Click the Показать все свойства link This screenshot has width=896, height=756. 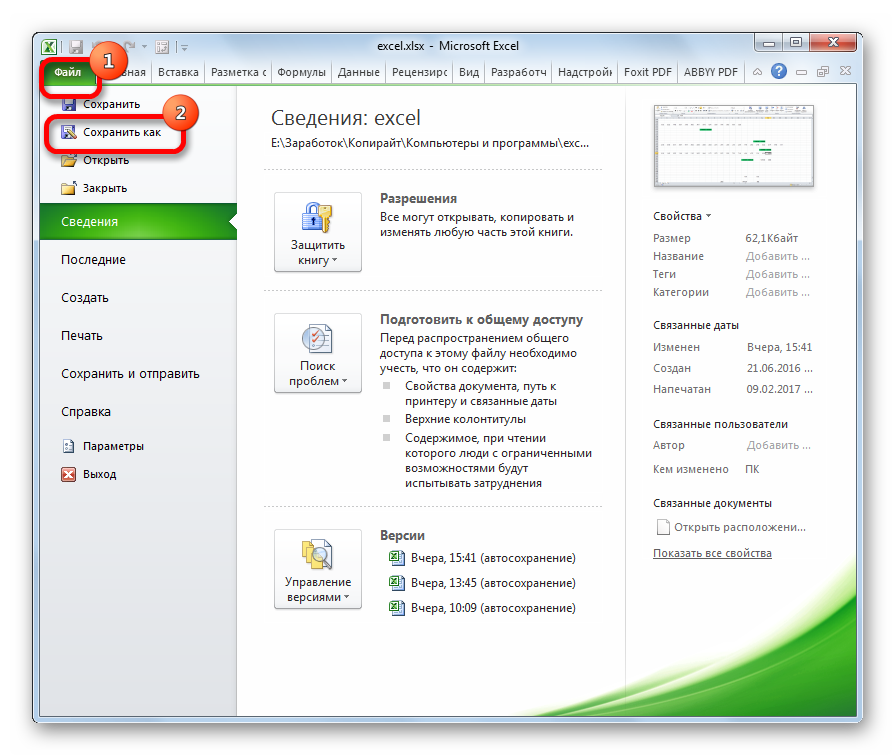click(x=712, y=553)
